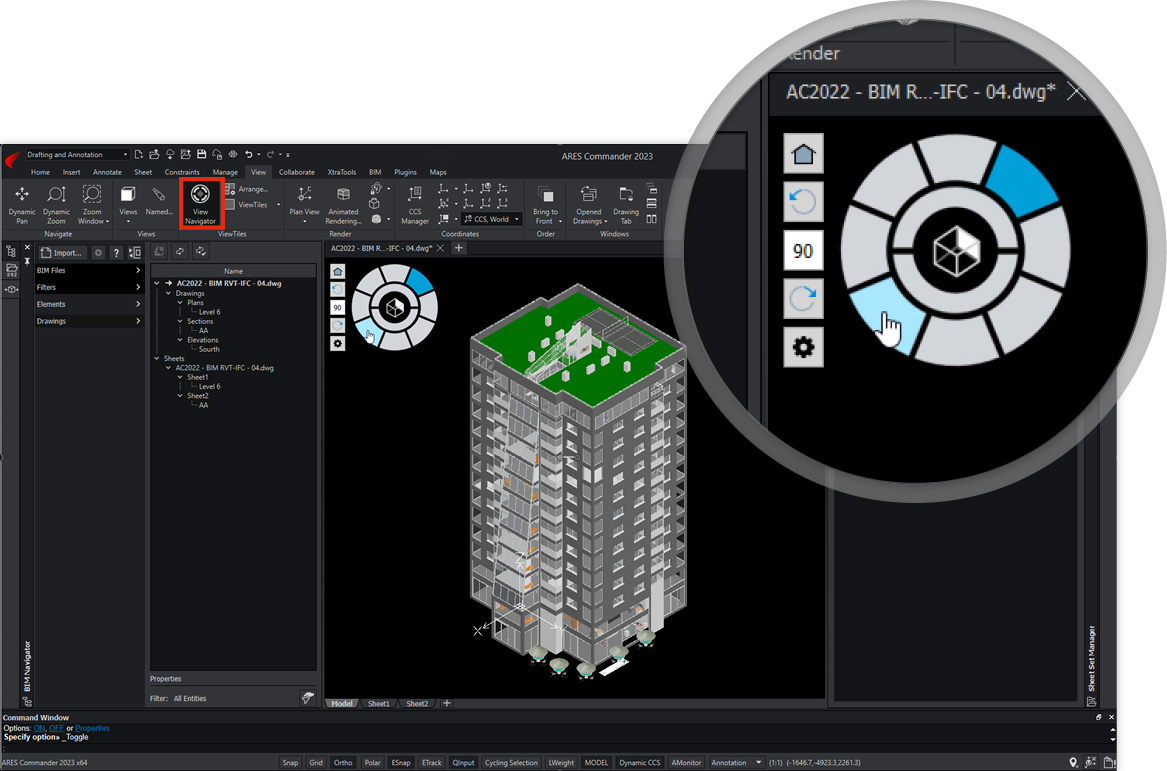Click home view icon in the magnified callout

[803, 154]
